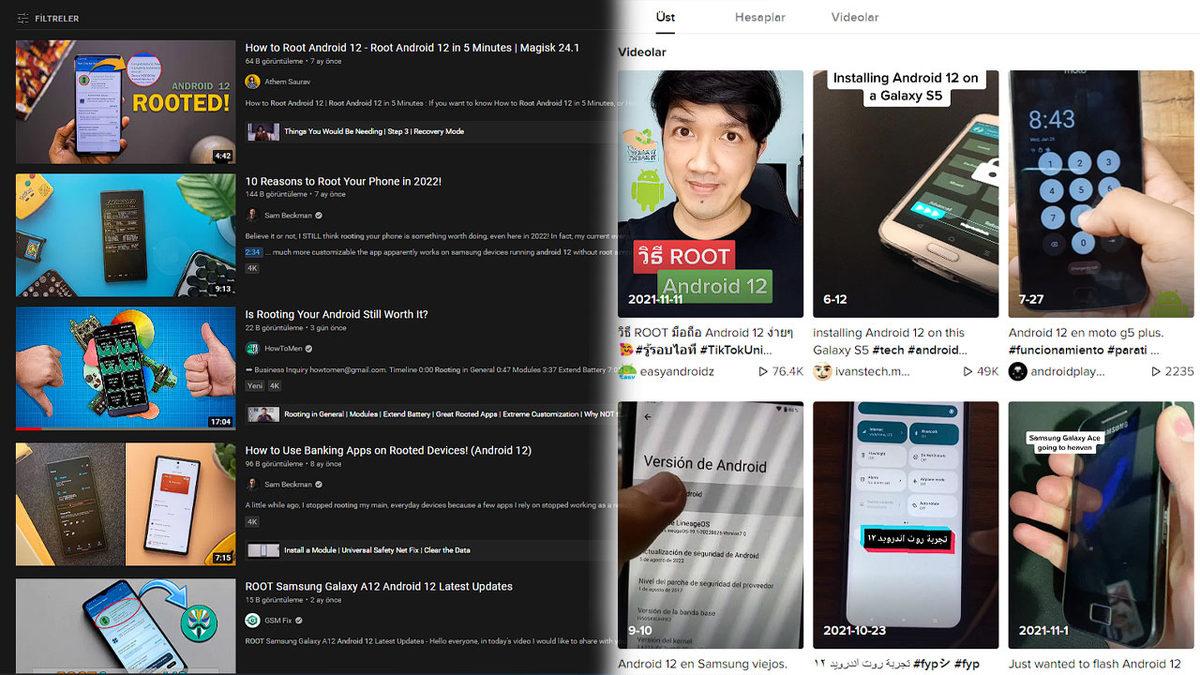Click HowToMen channel avatar icon
The width and height of the screenshot is (1200, 675).
point(253,348)
